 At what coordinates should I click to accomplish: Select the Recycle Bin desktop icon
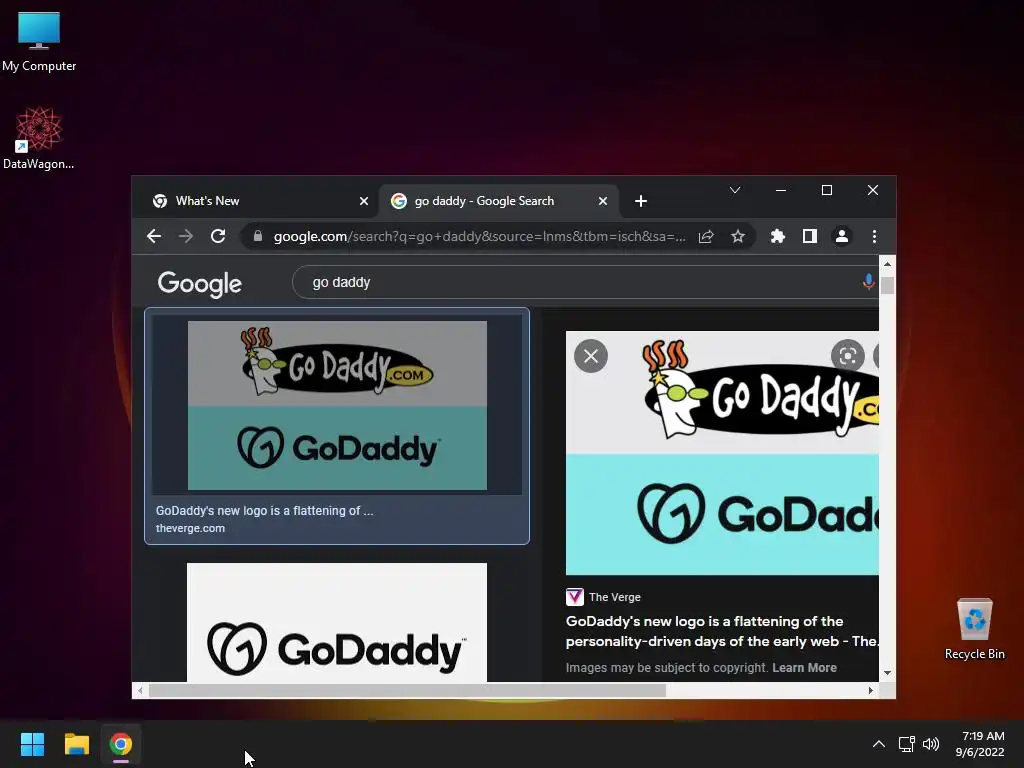(x=974, y=628)
